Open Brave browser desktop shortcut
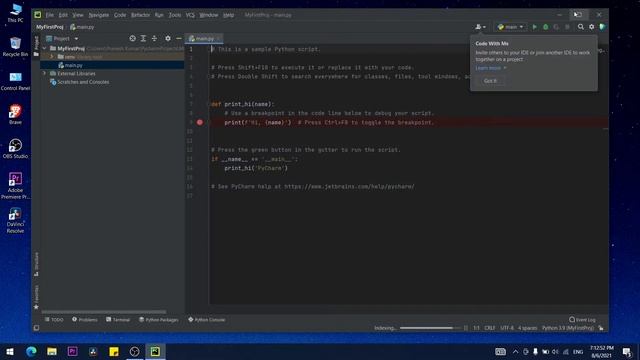The image size is (640, 360). coord(15,114)
